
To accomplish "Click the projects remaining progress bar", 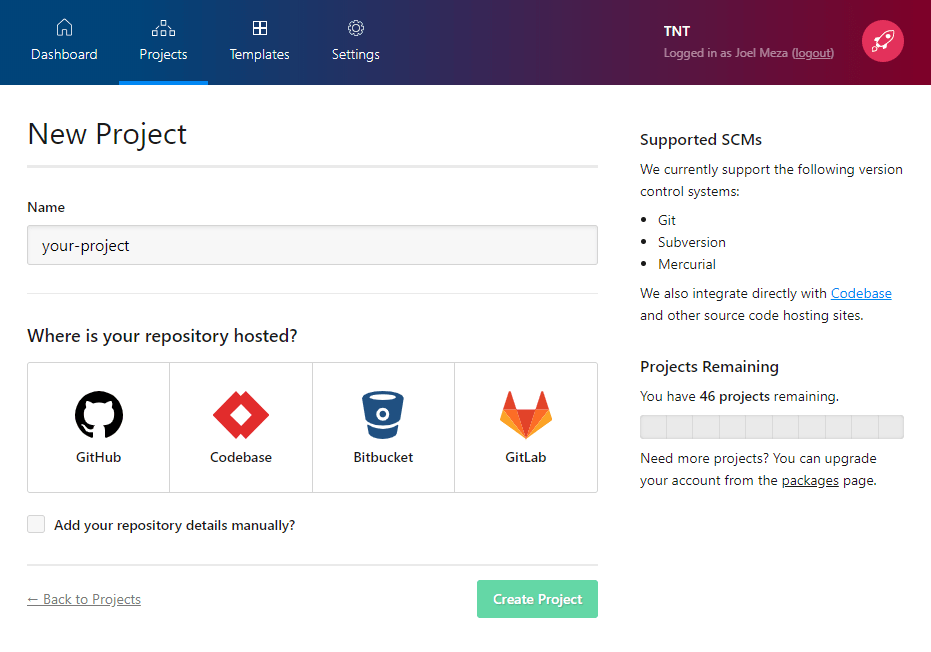I will click(x=772, y=427).
